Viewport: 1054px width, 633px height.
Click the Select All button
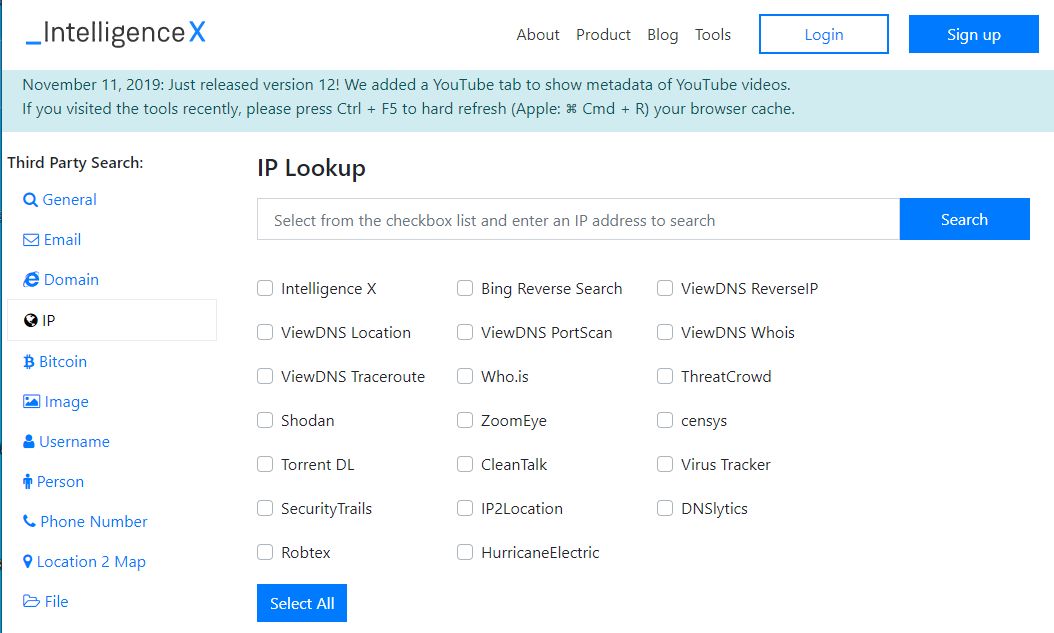coord(302,603)
